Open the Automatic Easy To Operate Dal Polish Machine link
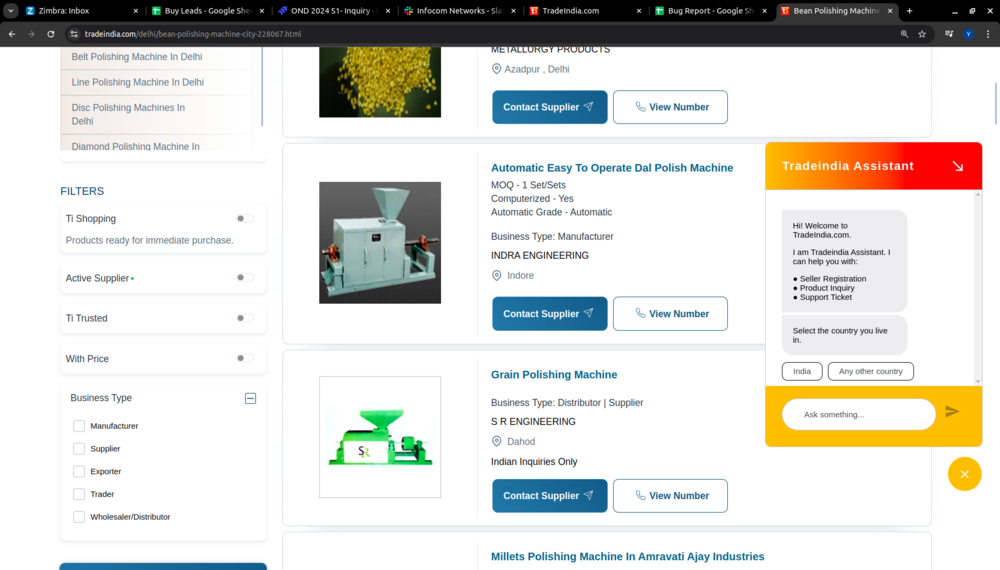Viewport: 1000px width, 570px height. [611, 168]
